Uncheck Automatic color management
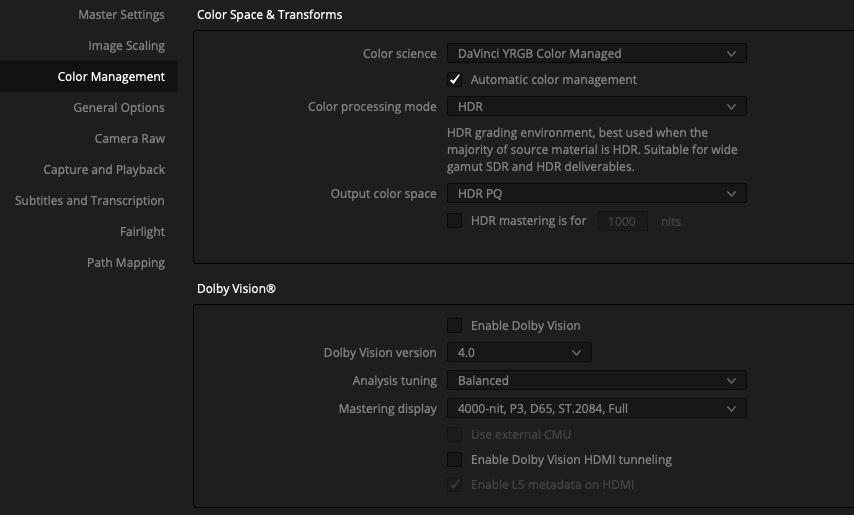Image resolution: width=854 pixels, height=515 pixels. click(x=454, y=79)
